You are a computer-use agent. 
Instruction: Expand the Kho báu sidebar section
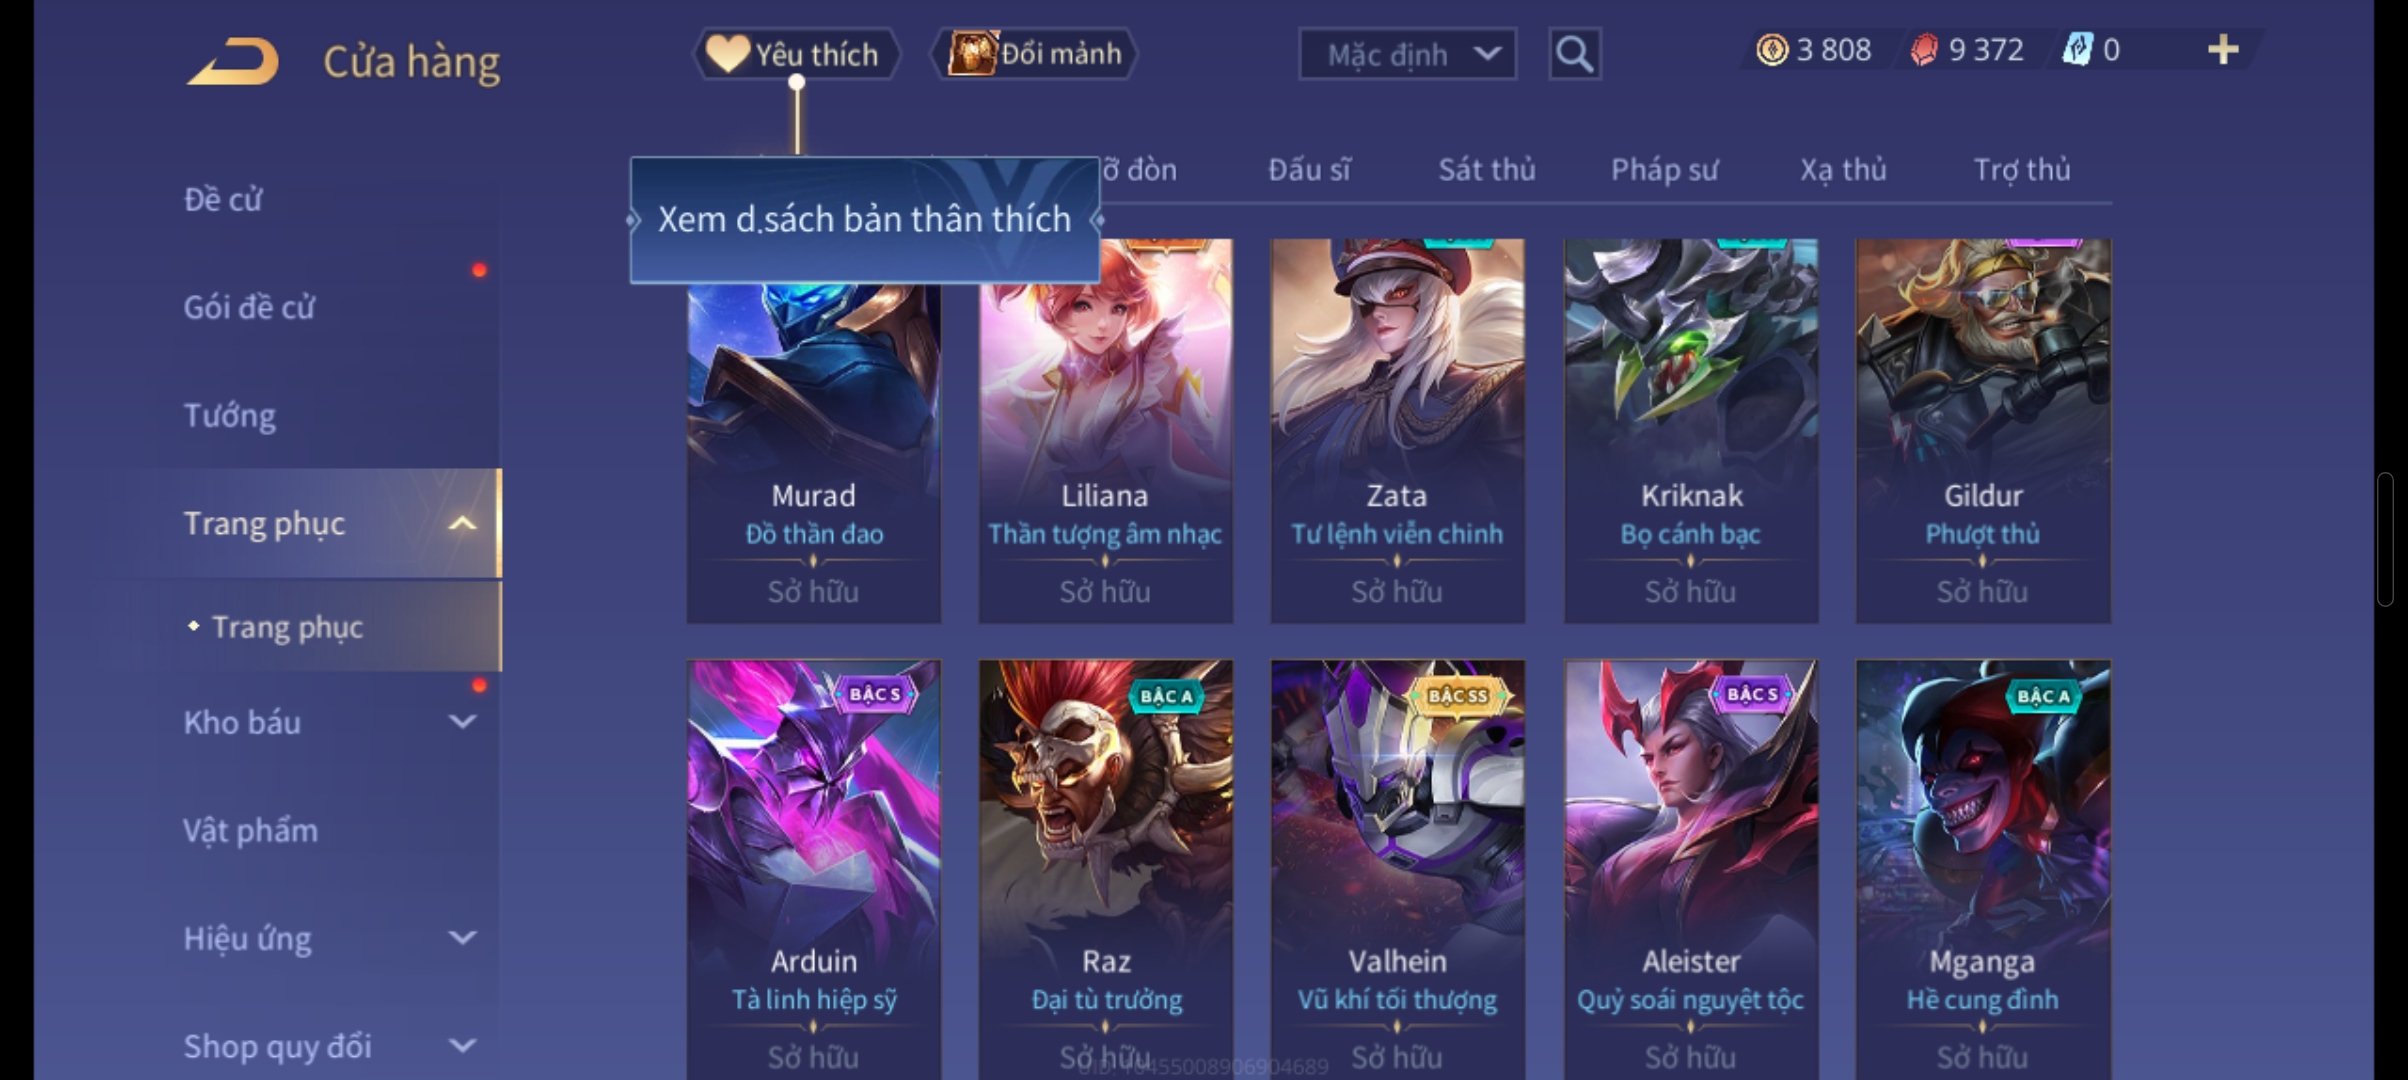[x=462, y=722]
